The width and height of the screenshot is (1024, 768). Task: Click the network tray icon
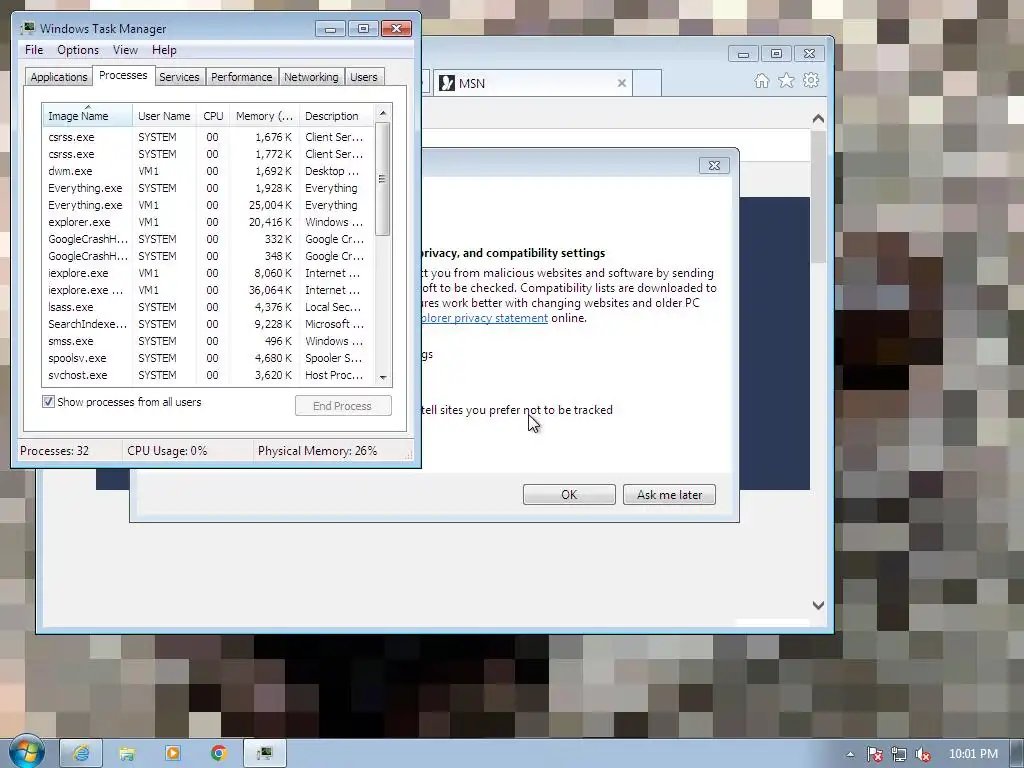[x=899, y=754]
